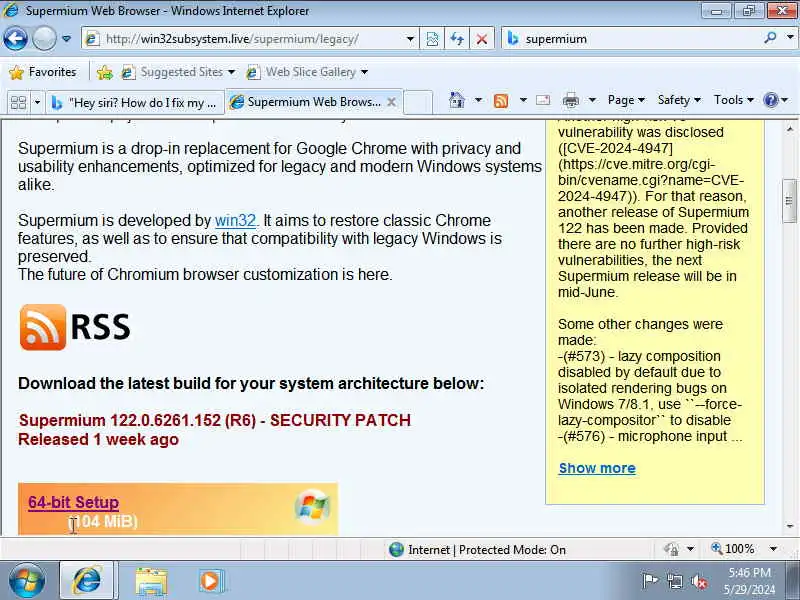Image resolution: width=800 pixels, height=600 pixels.
Task: Click the Read Mail toolbar icon
Action: point(543,100)
